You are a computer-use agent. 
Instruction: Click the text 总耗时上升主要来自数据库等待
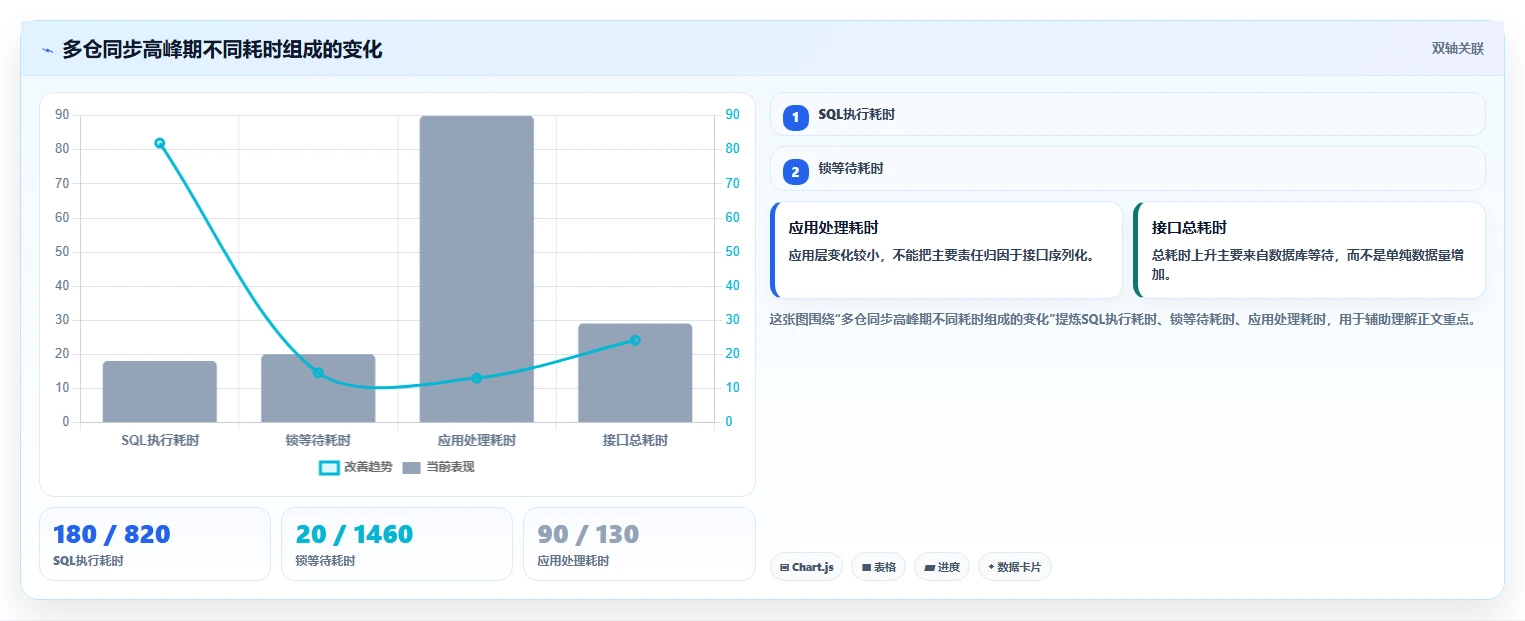pyautogui.click(x=1308, y=264)
